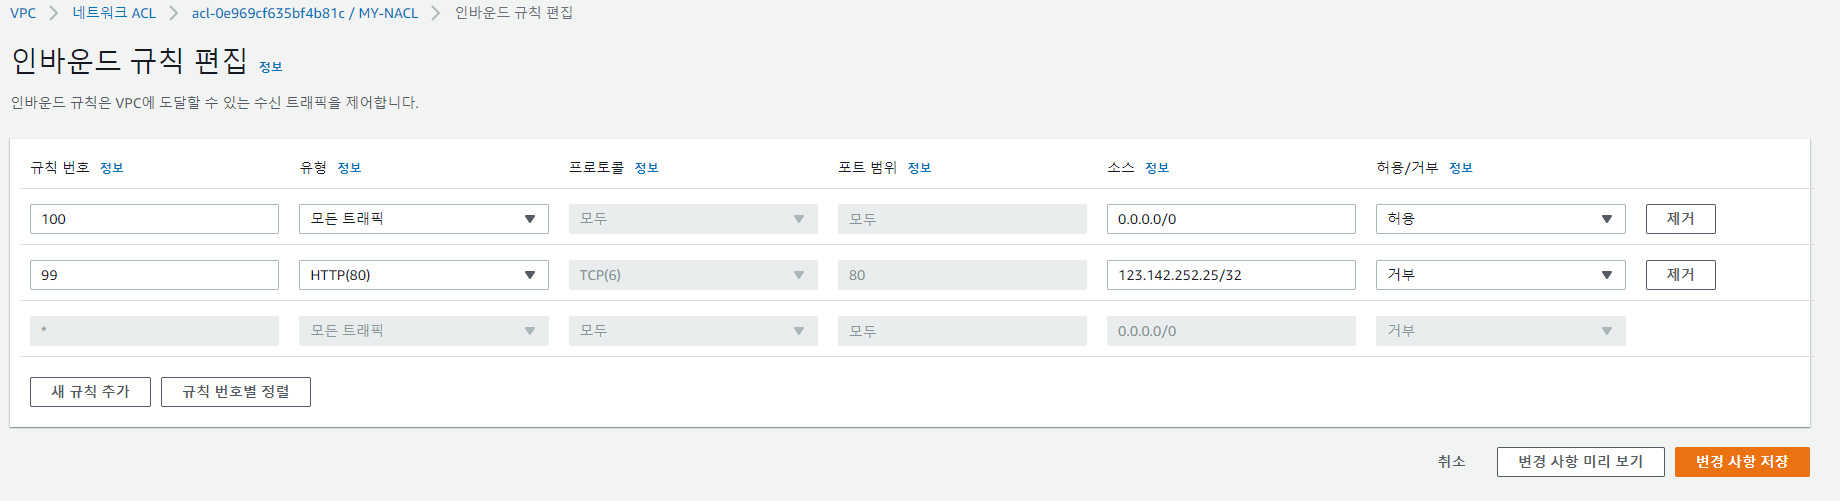Click 변경 사항 미리 보기 button
The height and width of the screenshot is (501, 1840).
click(x=1581, y=462)
